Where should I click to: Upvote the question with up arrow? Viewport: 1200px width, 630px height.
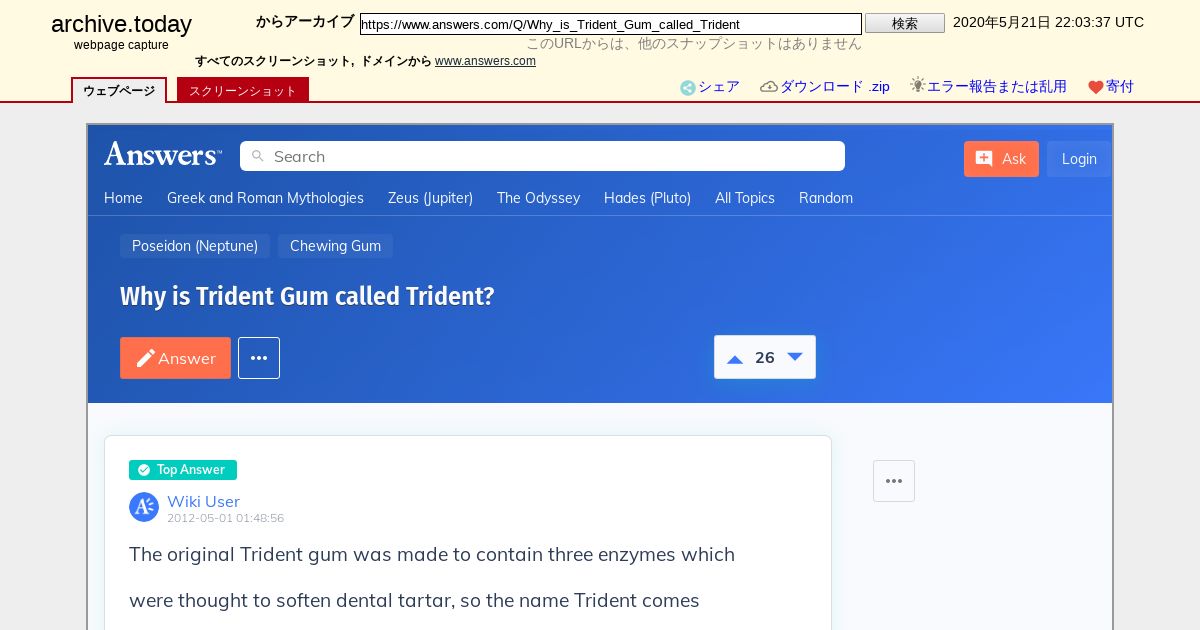click(735, 358)
